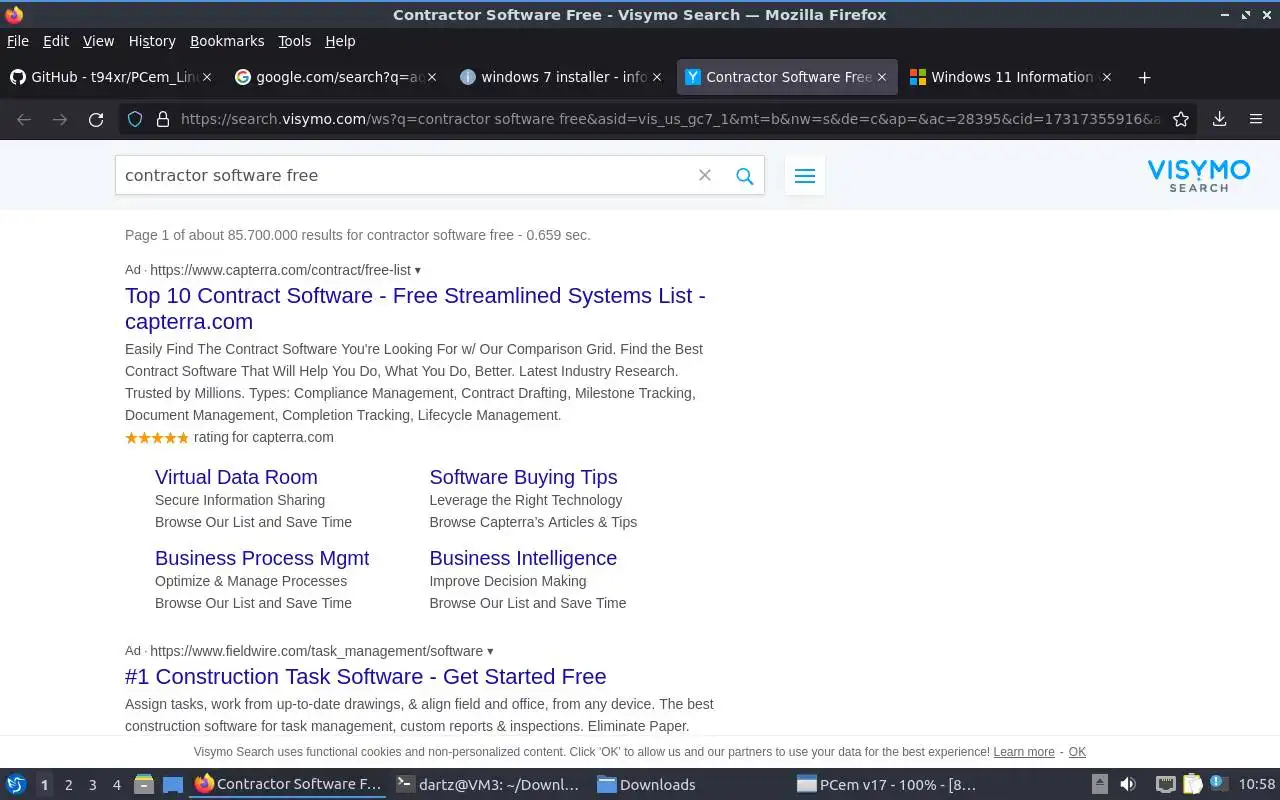Open the View menu
The width and height of the screenshot is (1280, 800).
(98, 41)
